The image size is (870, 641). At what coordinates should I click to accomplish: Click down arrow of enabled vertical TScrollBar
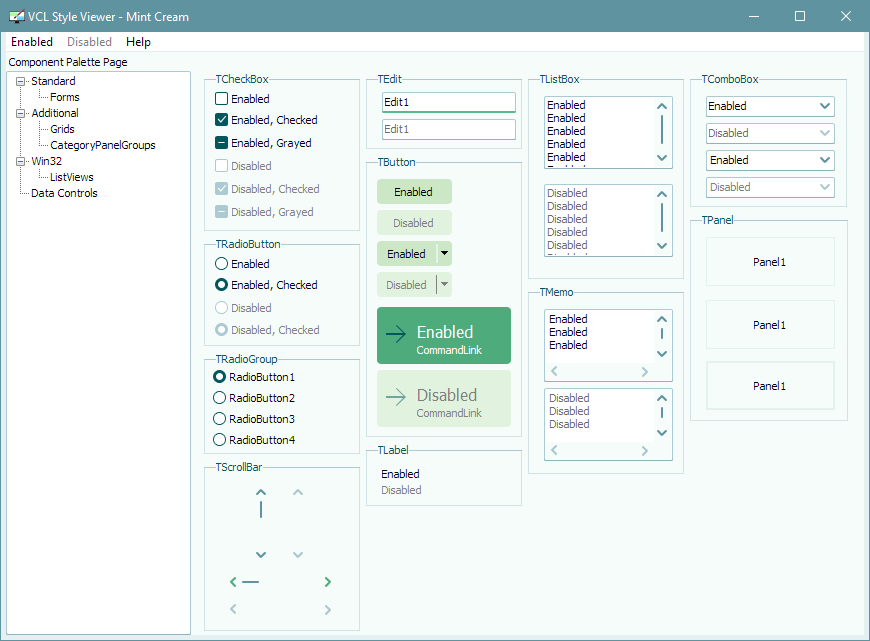[261, 554]
